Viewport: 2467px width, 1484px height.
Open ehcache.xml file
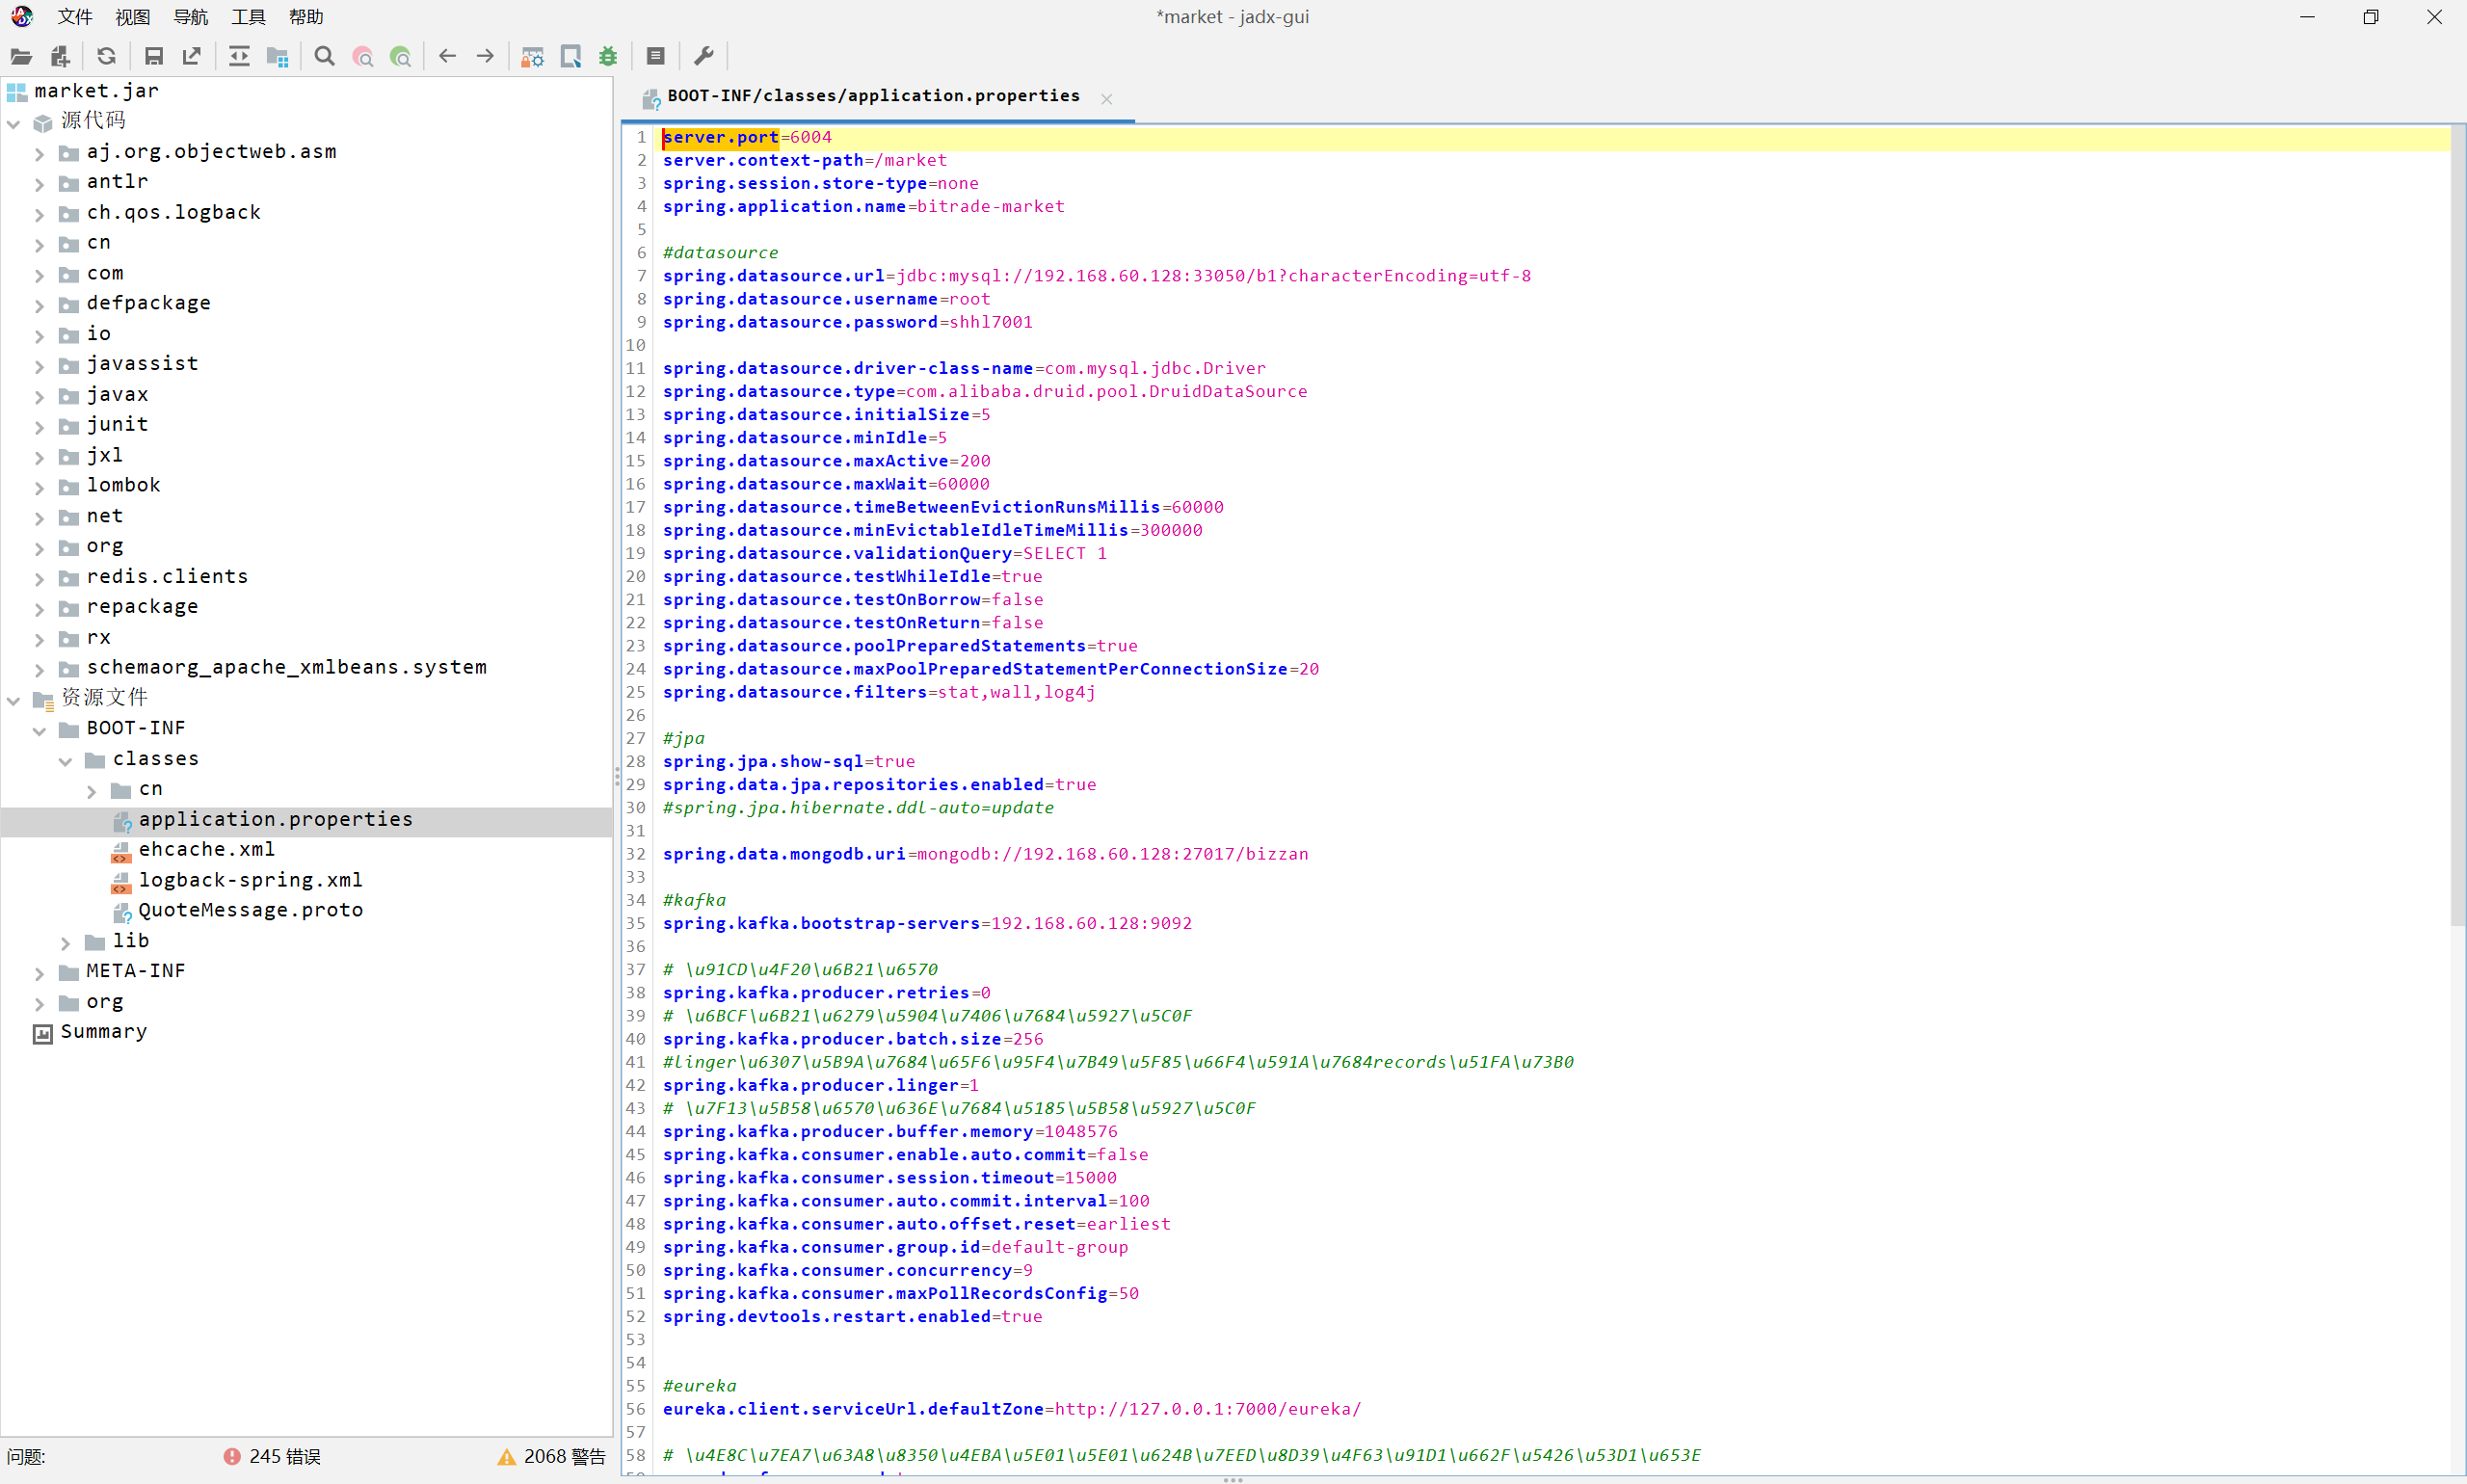click(x=206, y=849)
